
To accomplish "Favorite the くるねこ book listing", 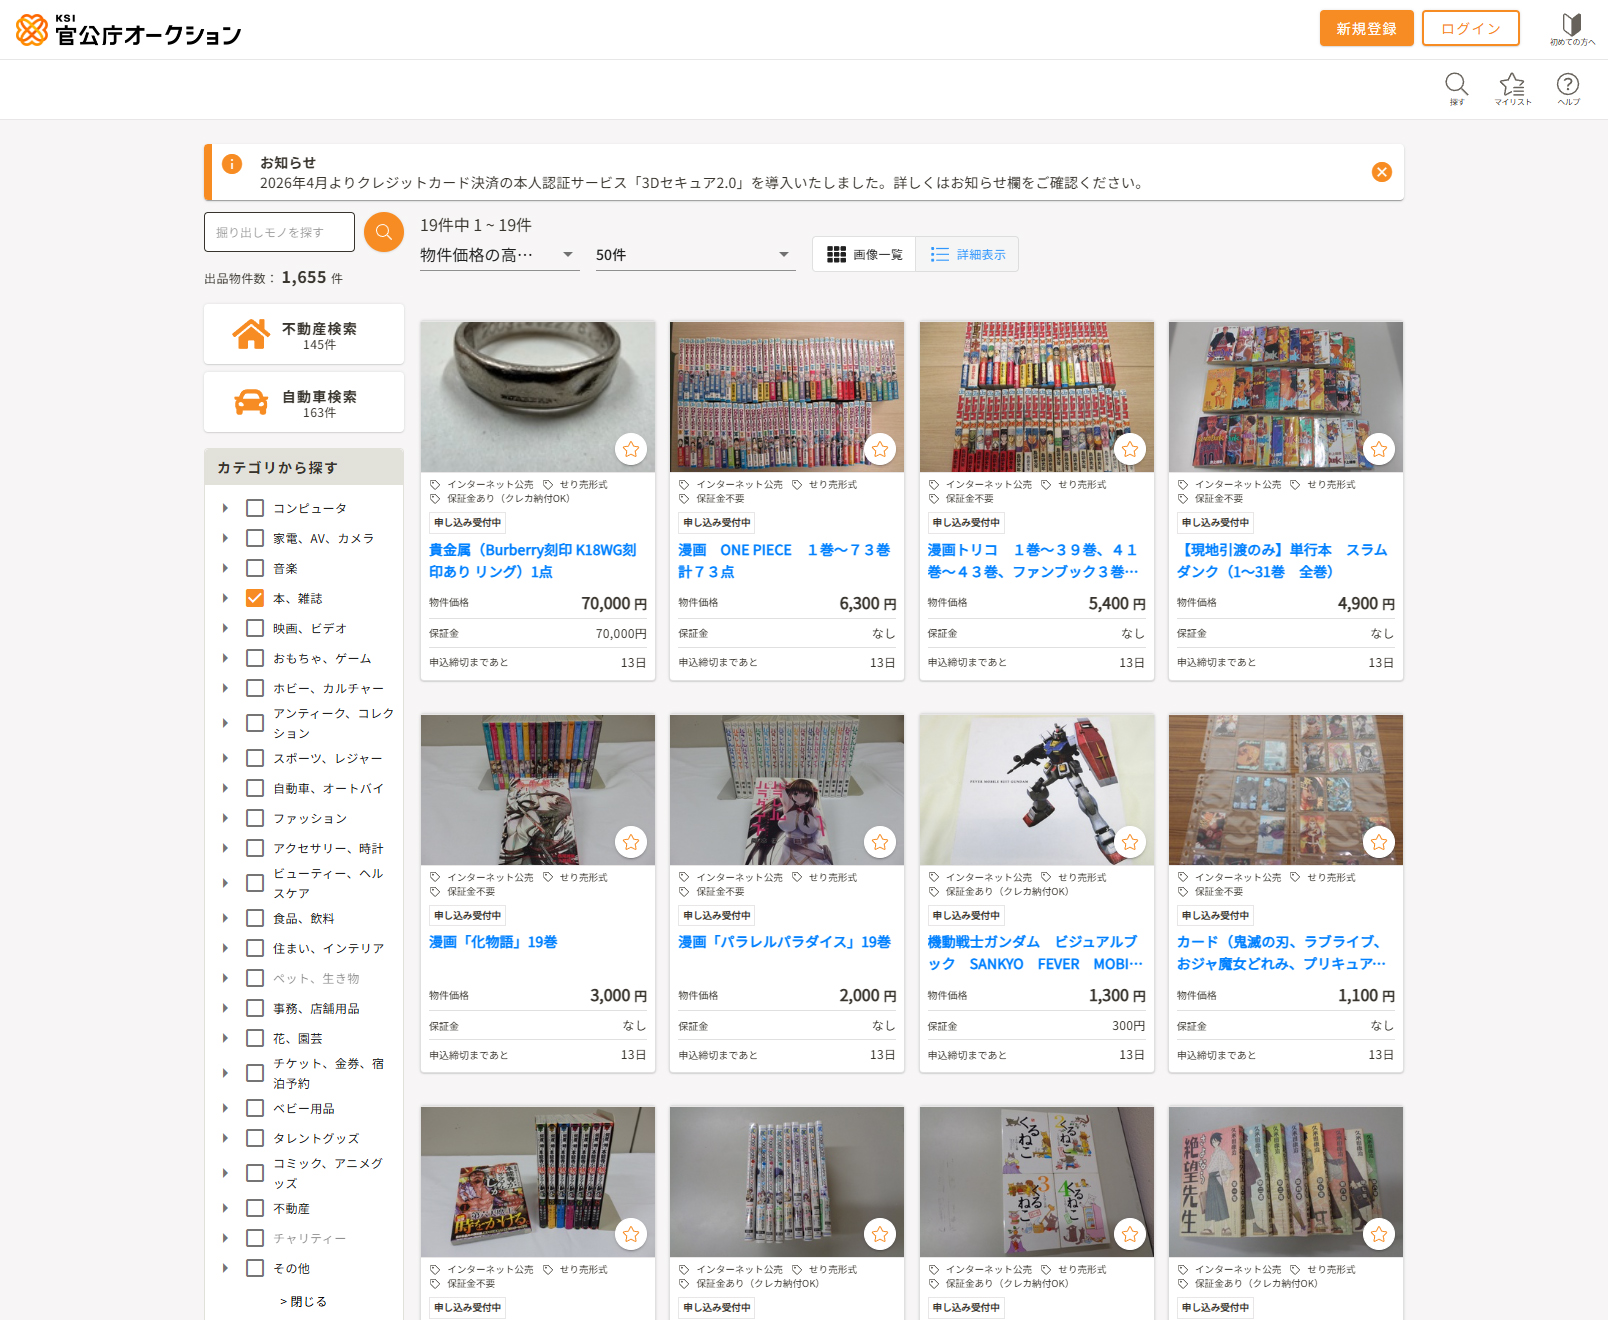I will click(x=1130, y=1234).
